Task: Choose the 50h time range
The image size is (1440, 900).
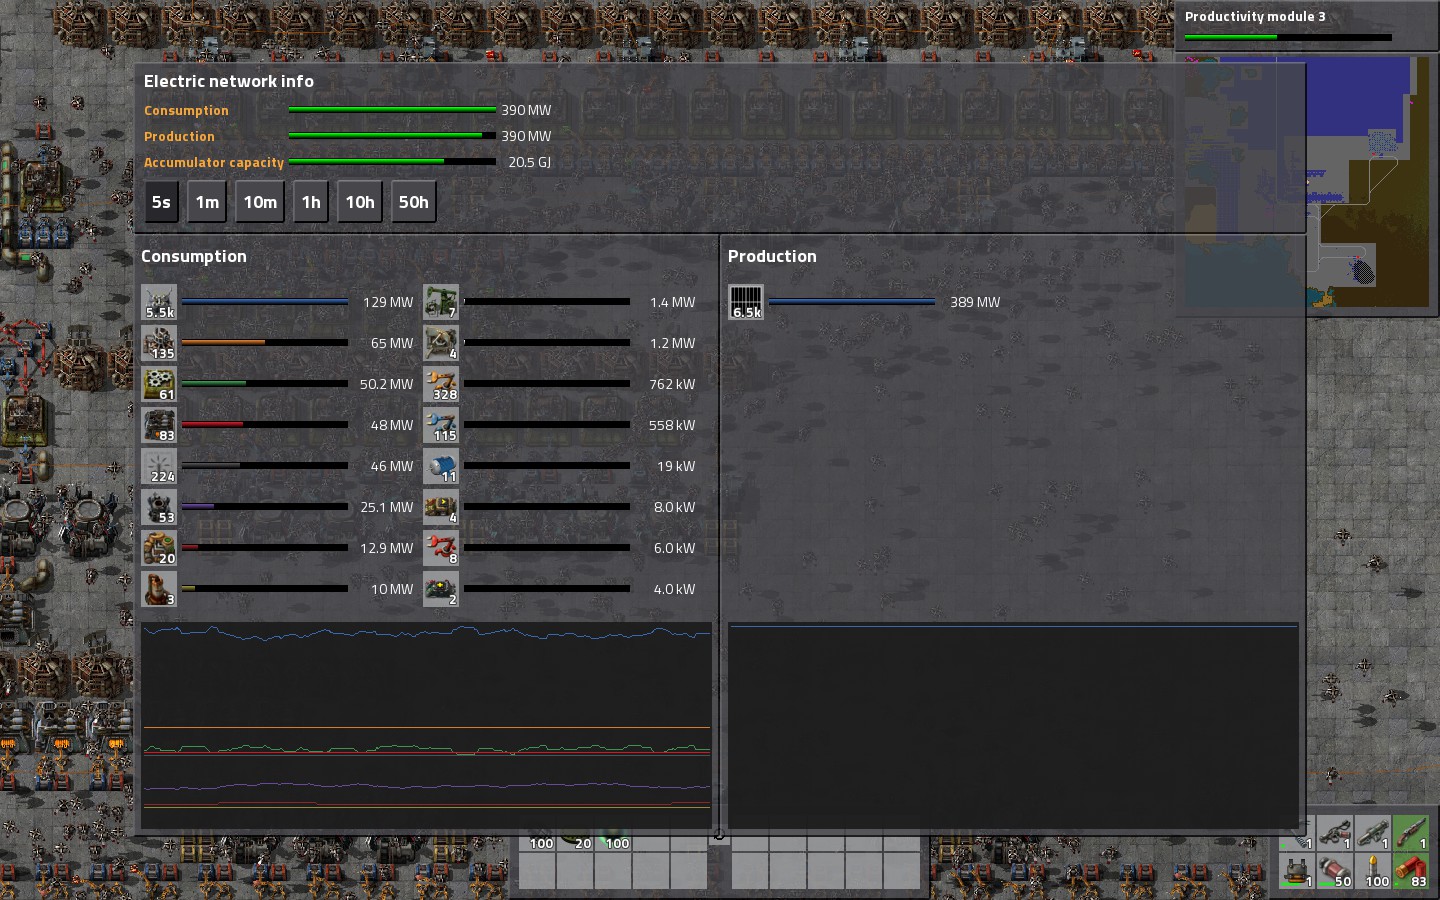Action: point(413,202)
